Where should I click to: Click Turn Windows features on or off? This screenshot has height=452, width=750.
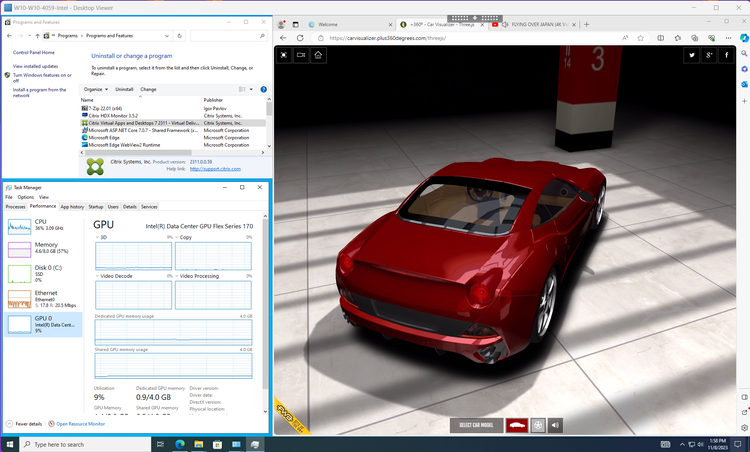[42, 77]
